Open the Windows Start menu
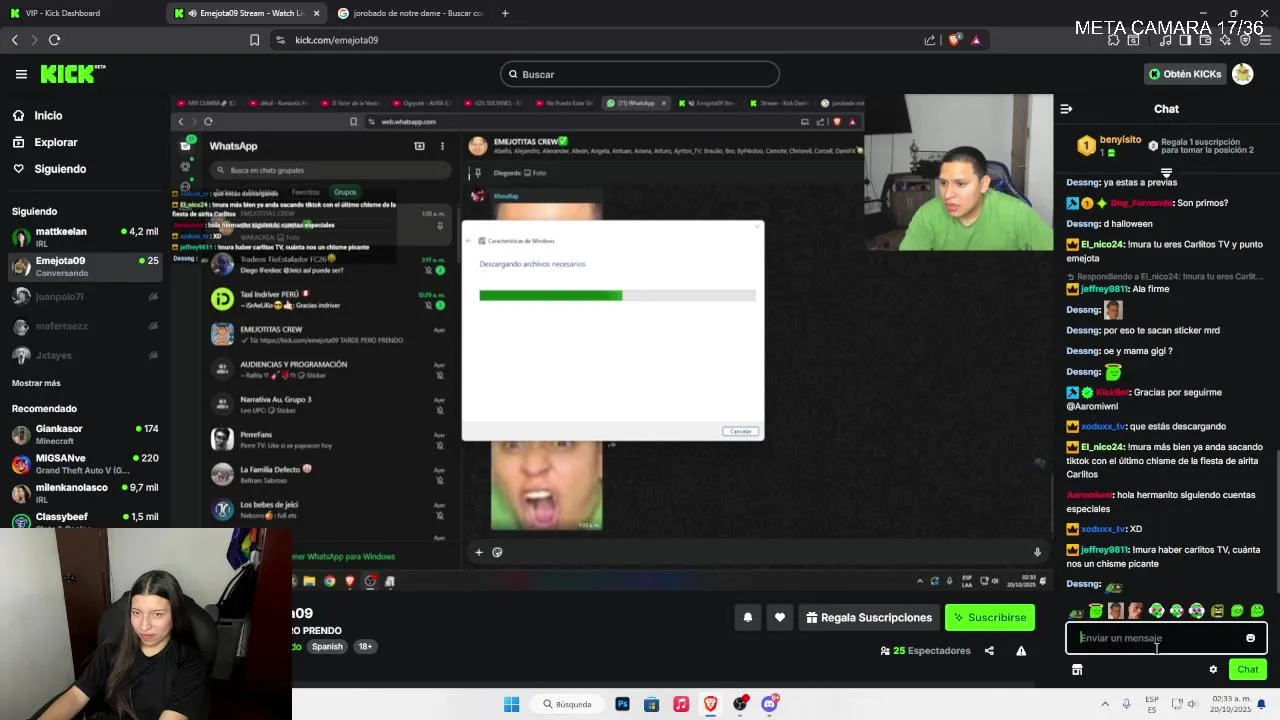 click(511, 704)
